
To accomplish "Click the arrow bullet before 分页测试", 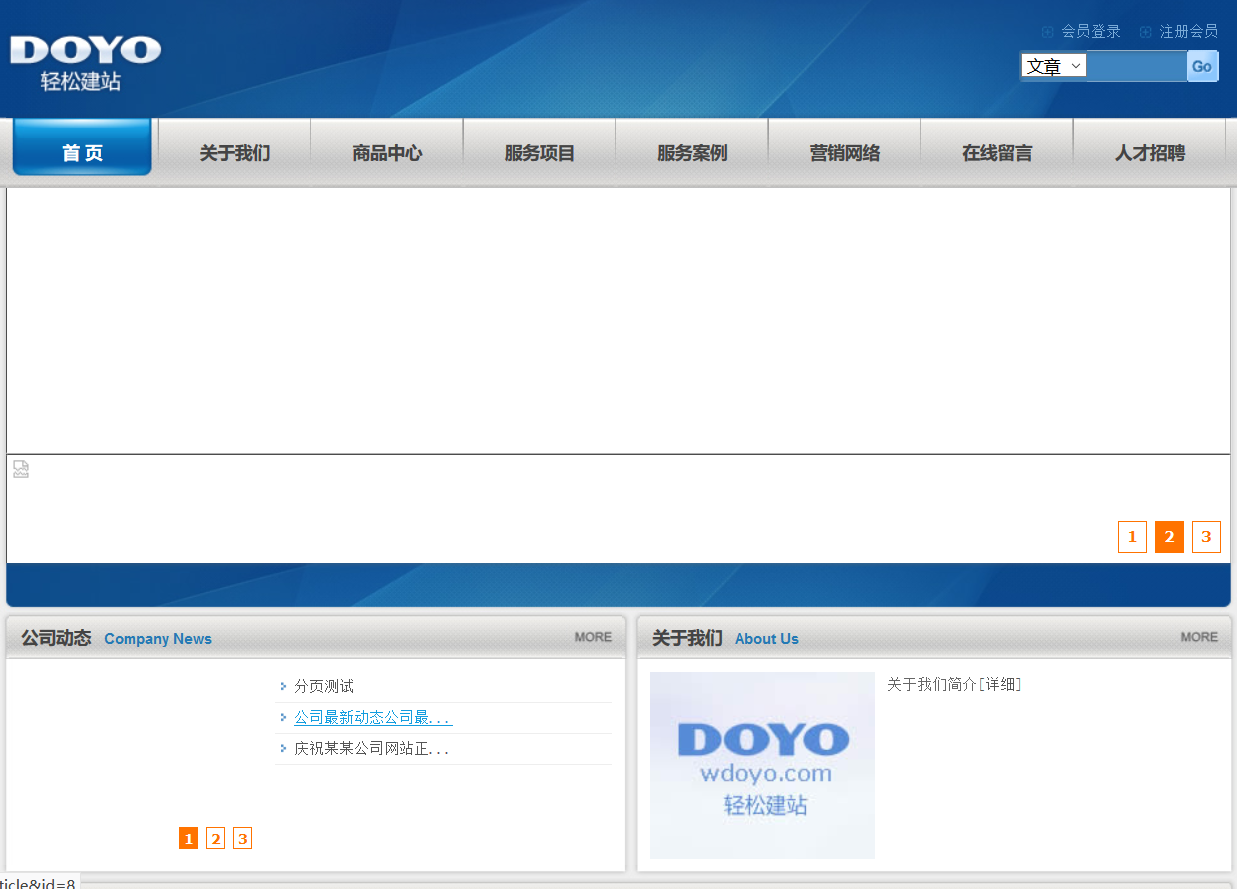I will click(284, 686).
